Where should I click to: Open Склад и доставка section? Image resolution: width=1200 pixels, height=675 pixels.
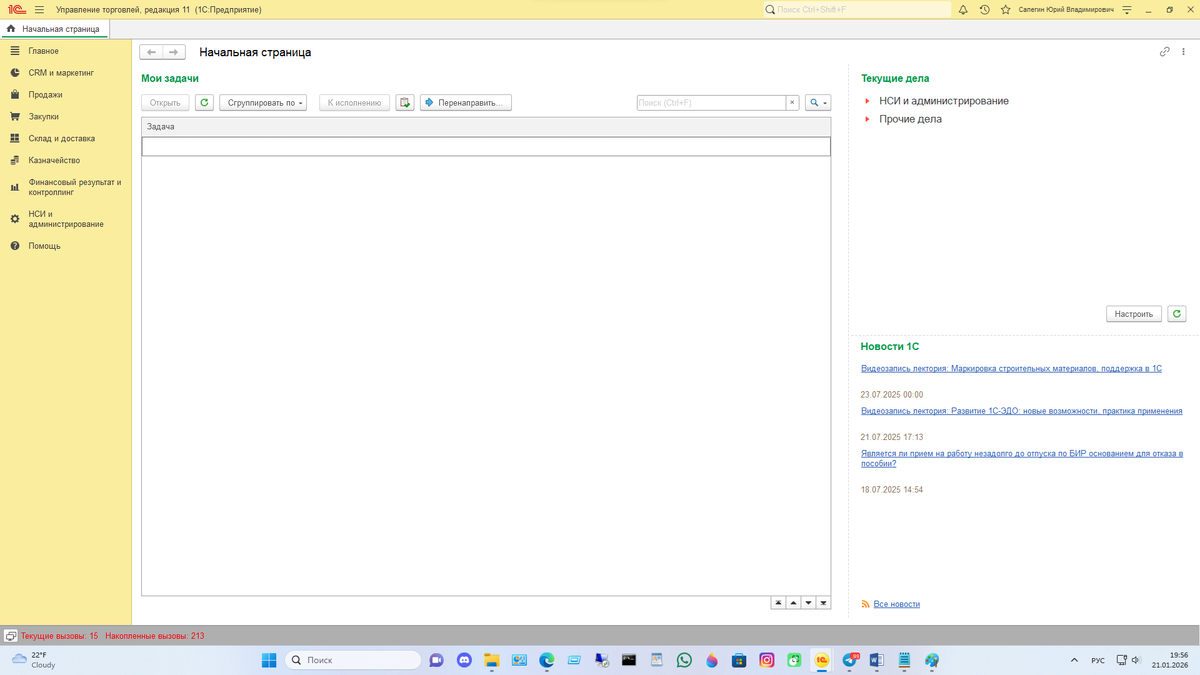click(x=61, y=139)
